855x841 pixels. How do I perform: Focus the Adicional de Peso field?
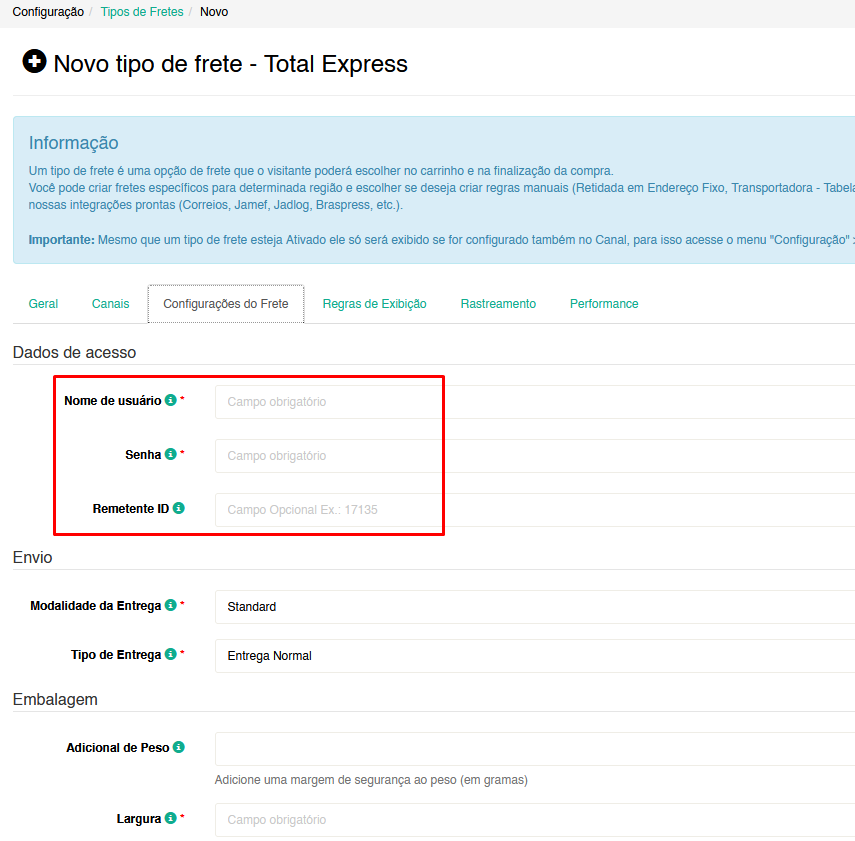point(535,749)
